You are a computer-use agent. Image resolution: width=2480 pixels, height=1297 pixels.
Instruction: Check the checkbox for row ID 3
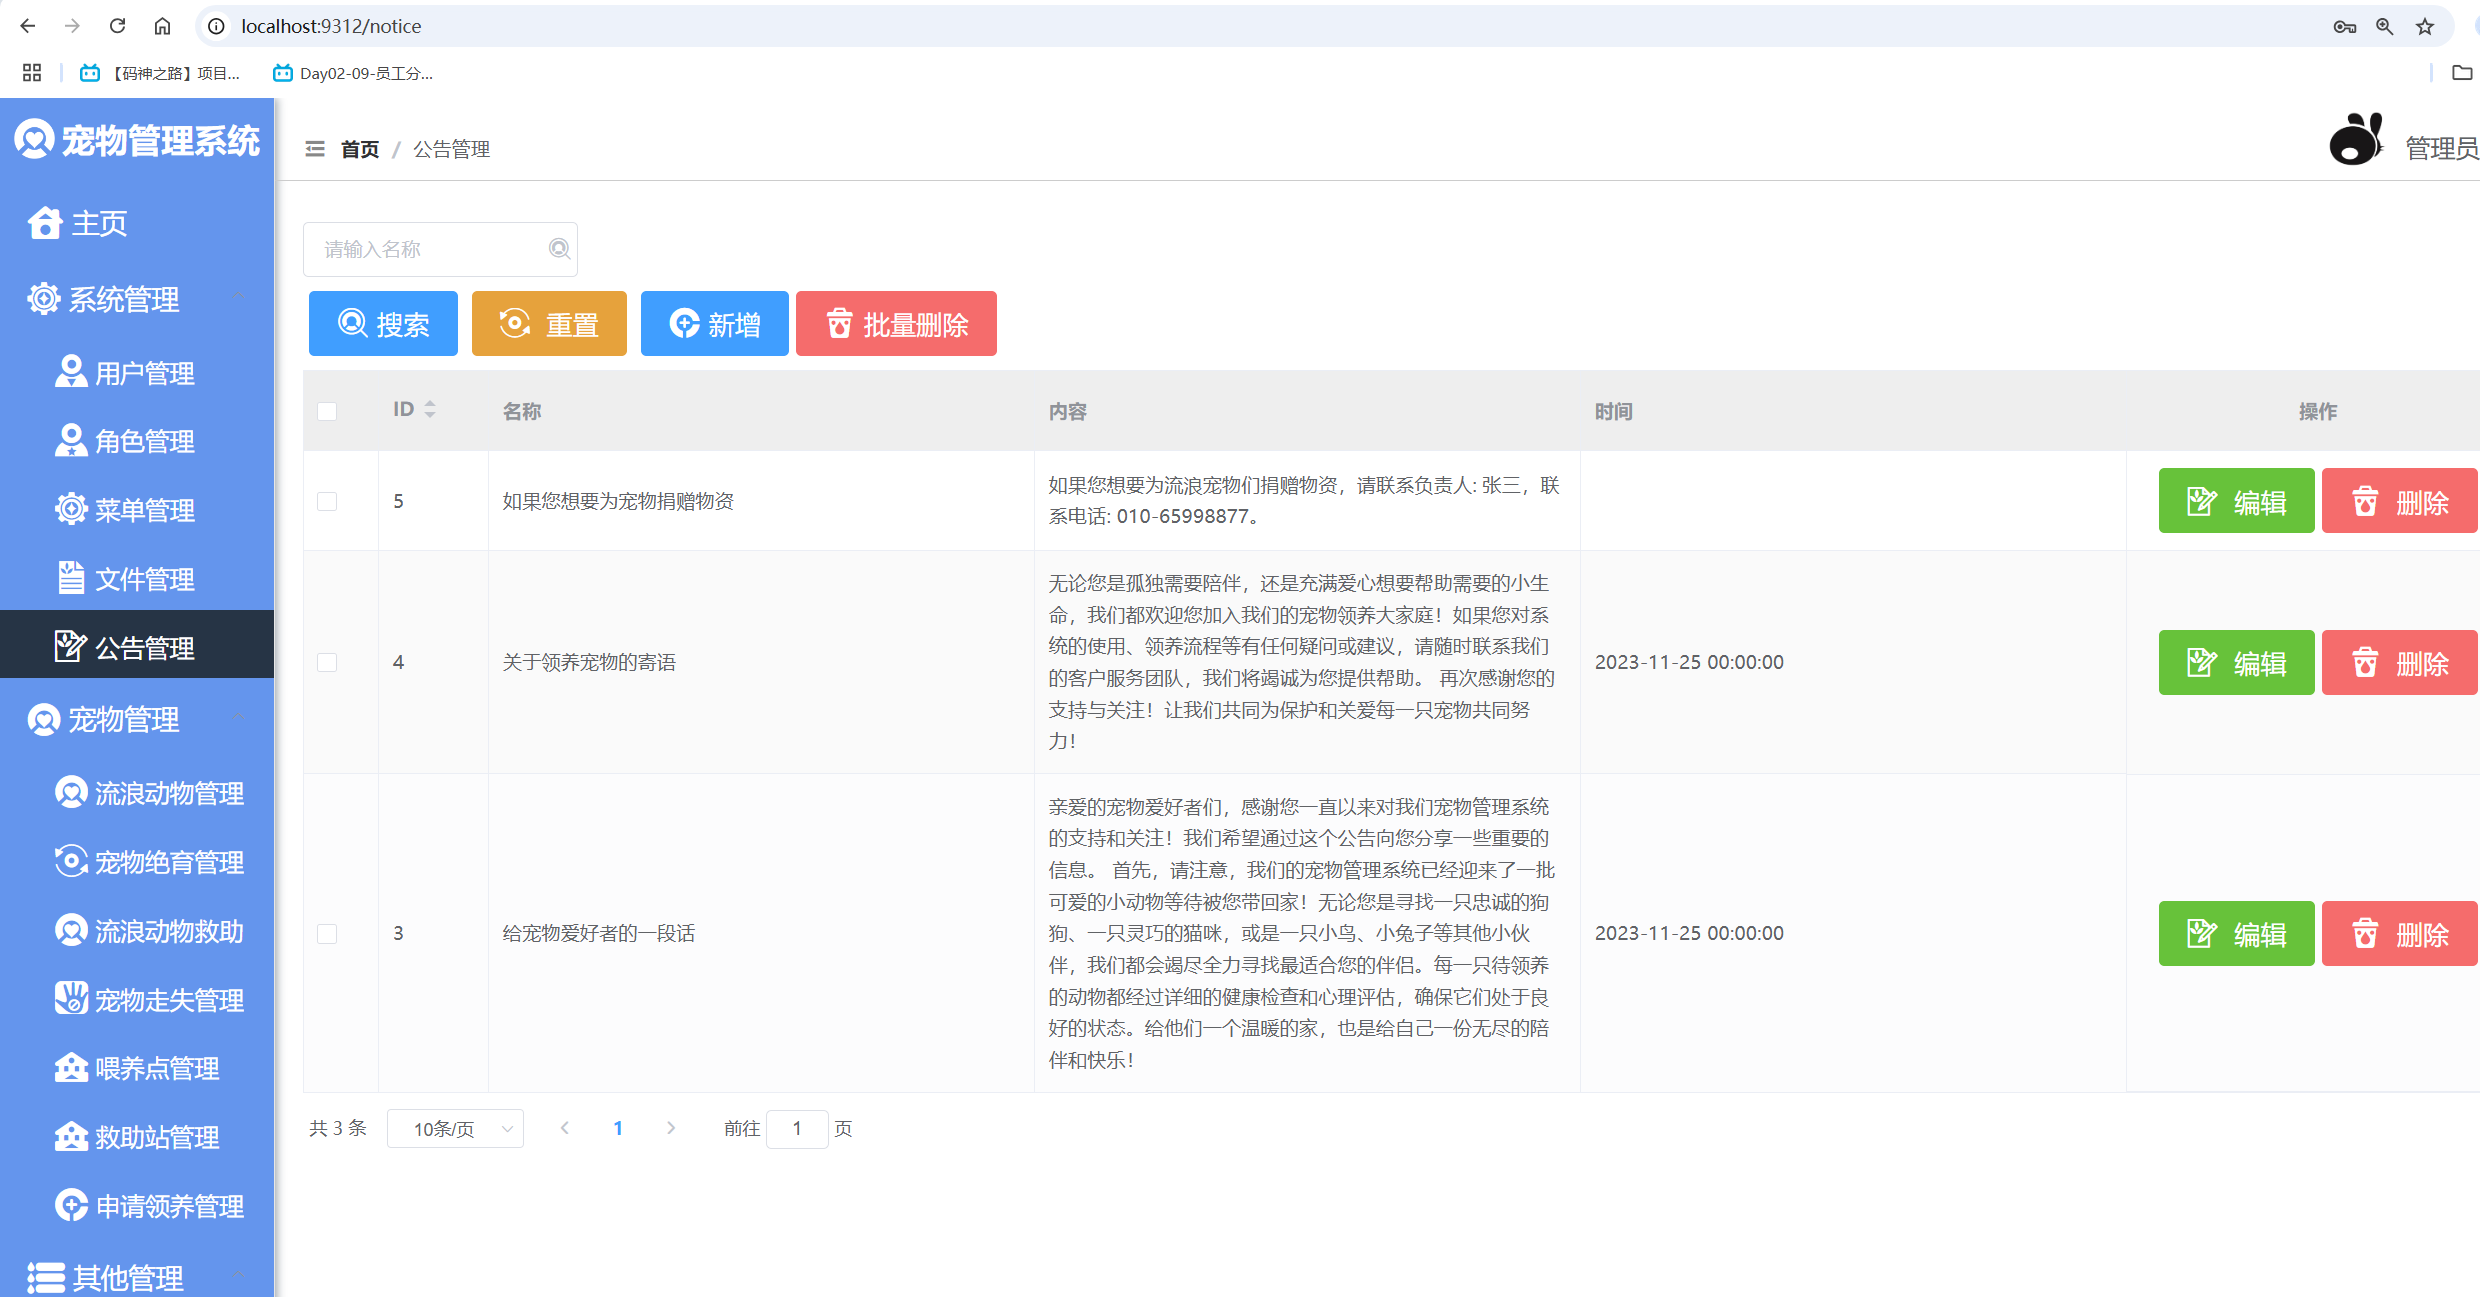click(x=327, y=933)
